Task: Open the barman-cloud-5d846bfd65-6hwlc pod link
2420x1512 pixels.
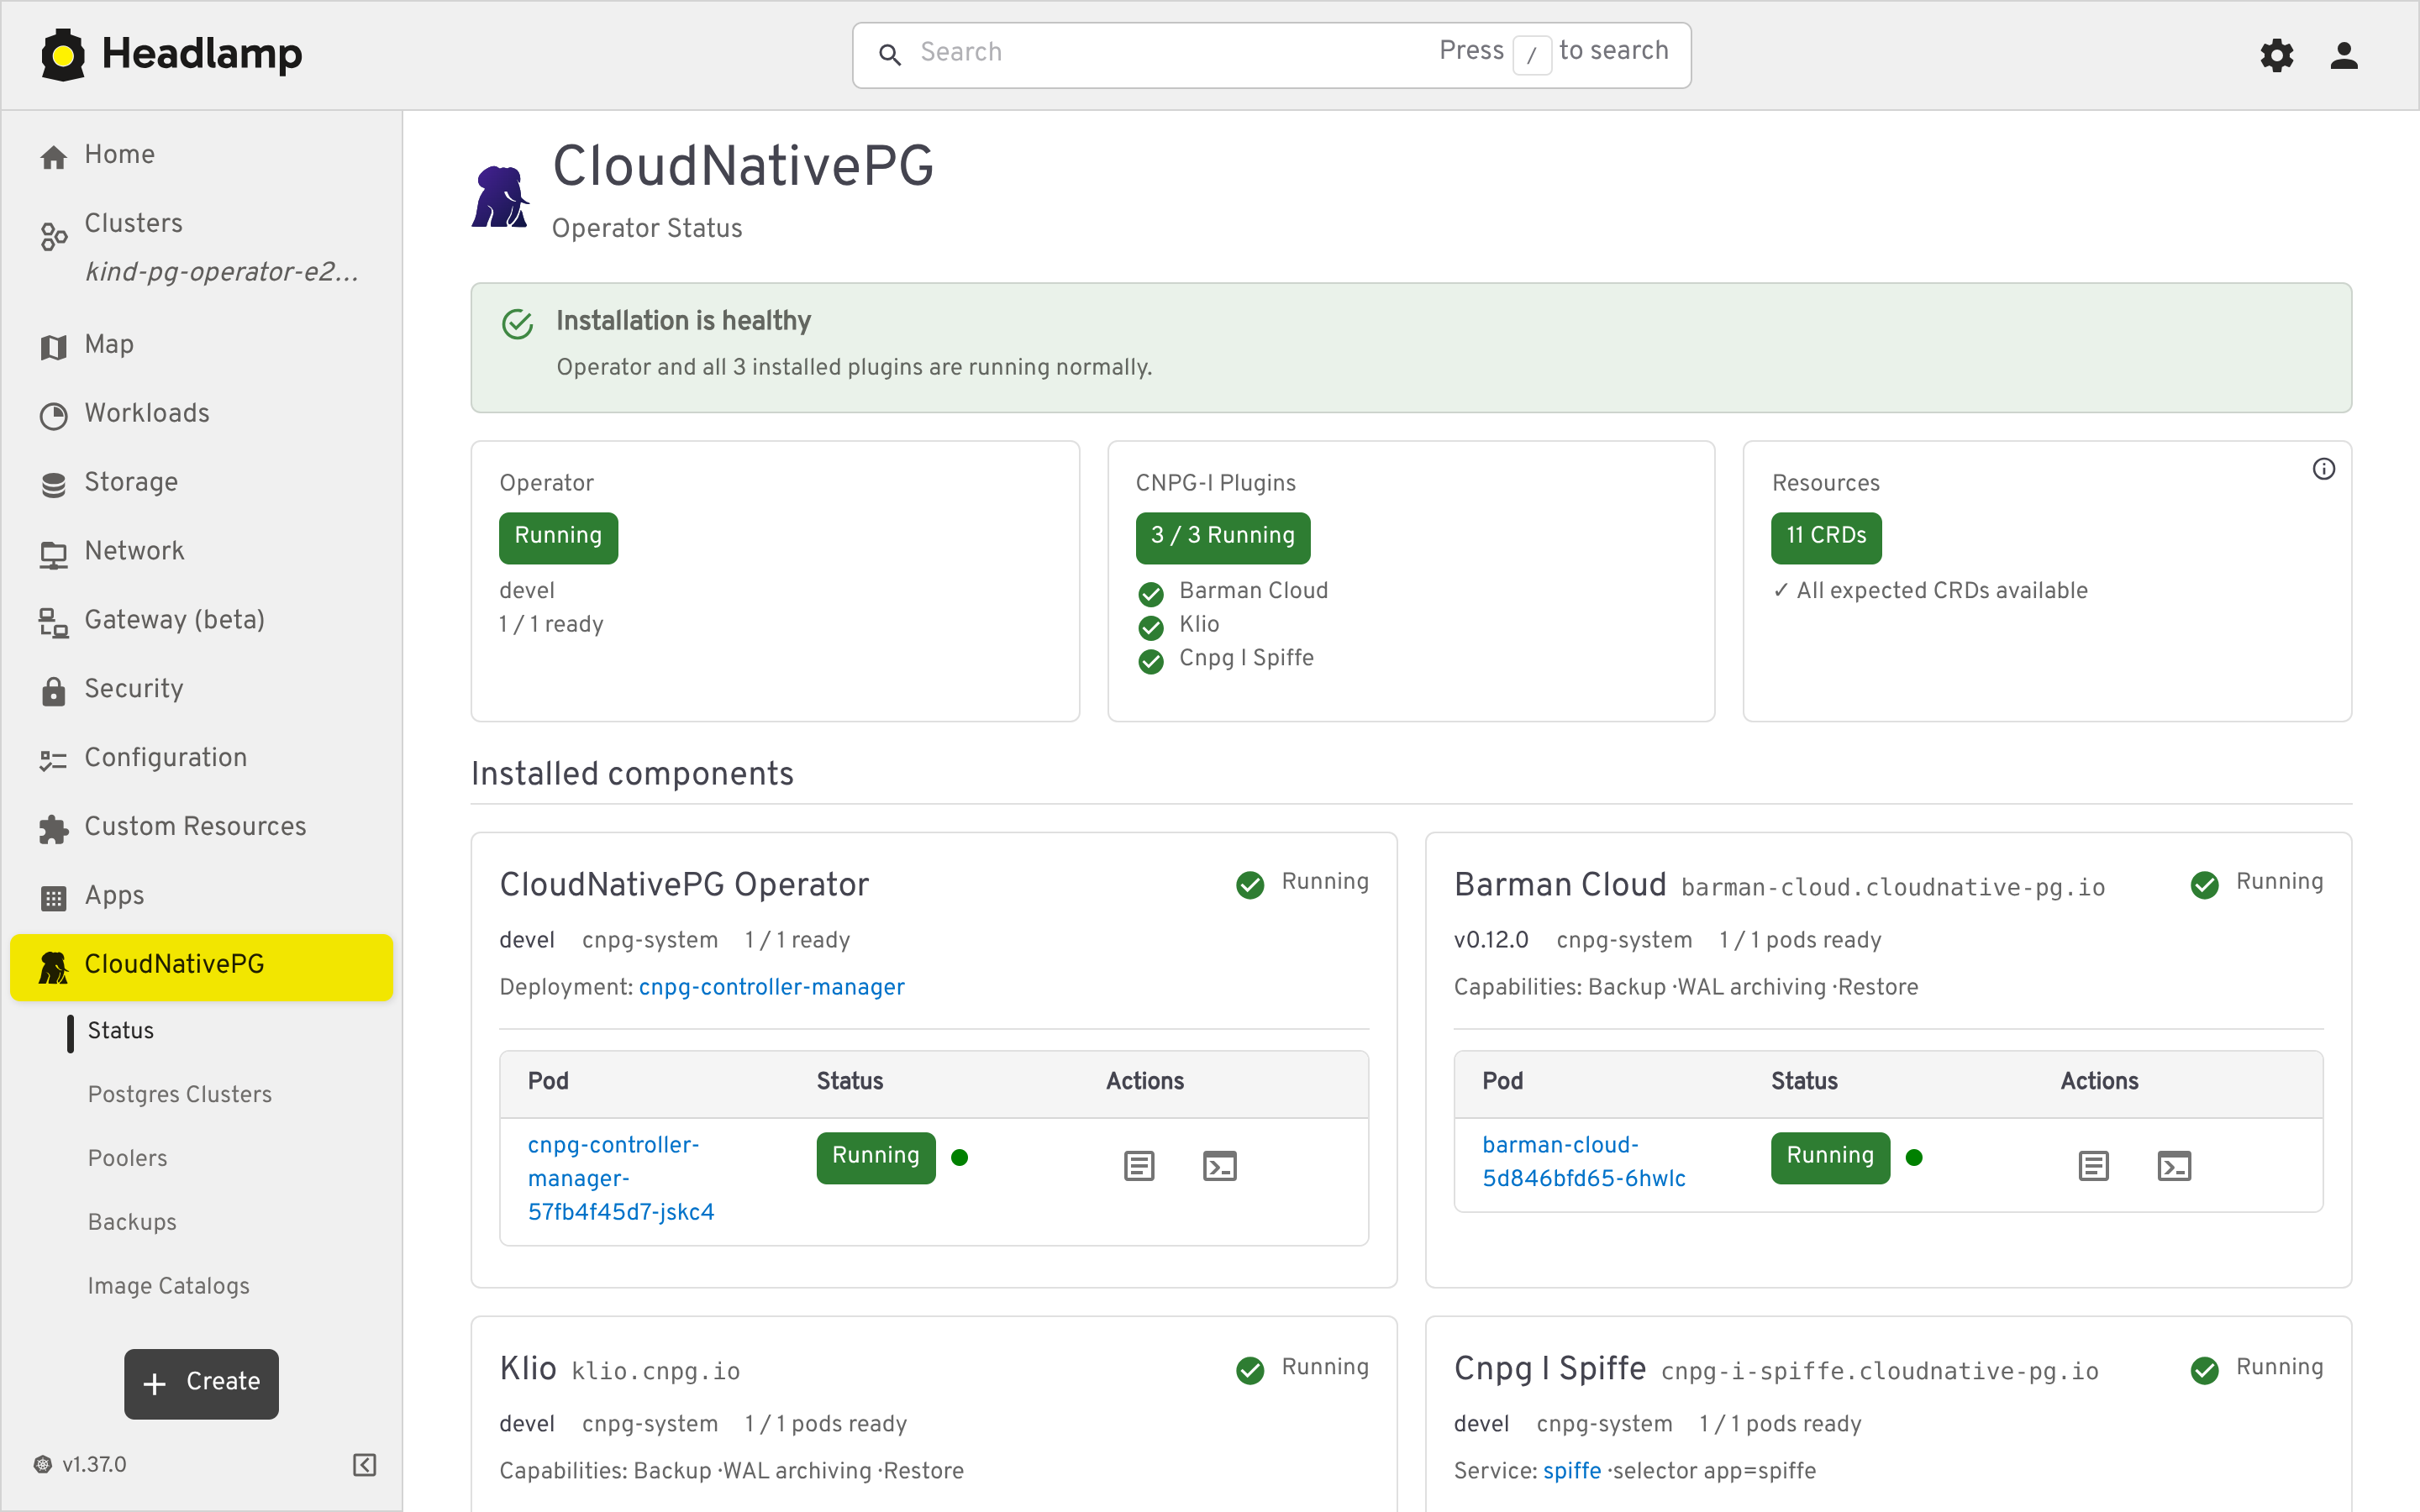Action: click(x=1584, y=1161)
